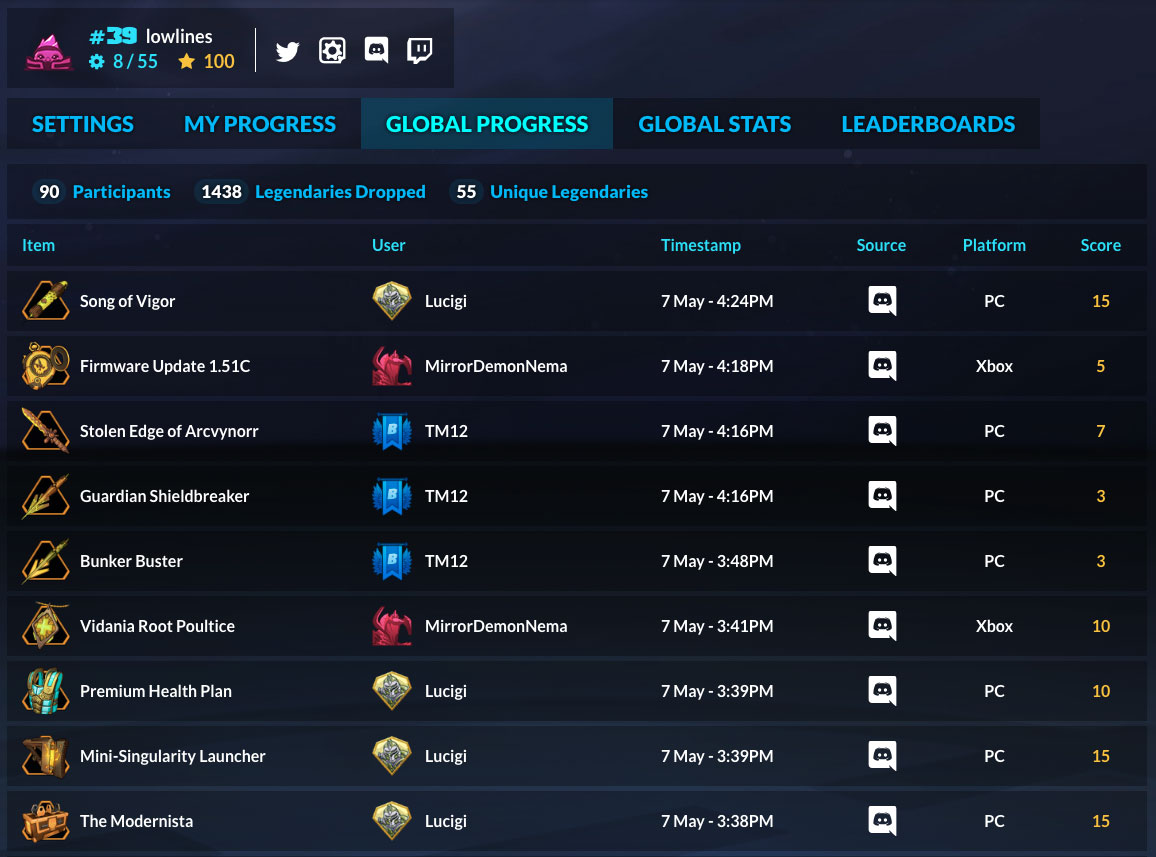Click the Participants count link
The height and width of the screenshot is (857, 1156).
tap(121, 192)
